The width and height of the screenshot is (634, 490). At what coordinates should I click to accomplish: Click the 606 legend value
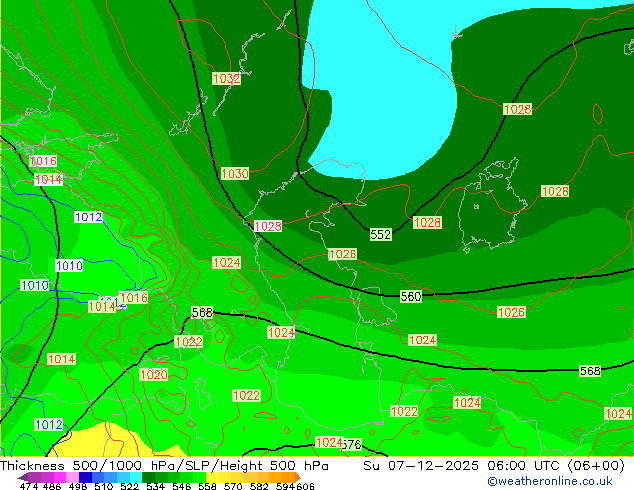coord(305,486)
